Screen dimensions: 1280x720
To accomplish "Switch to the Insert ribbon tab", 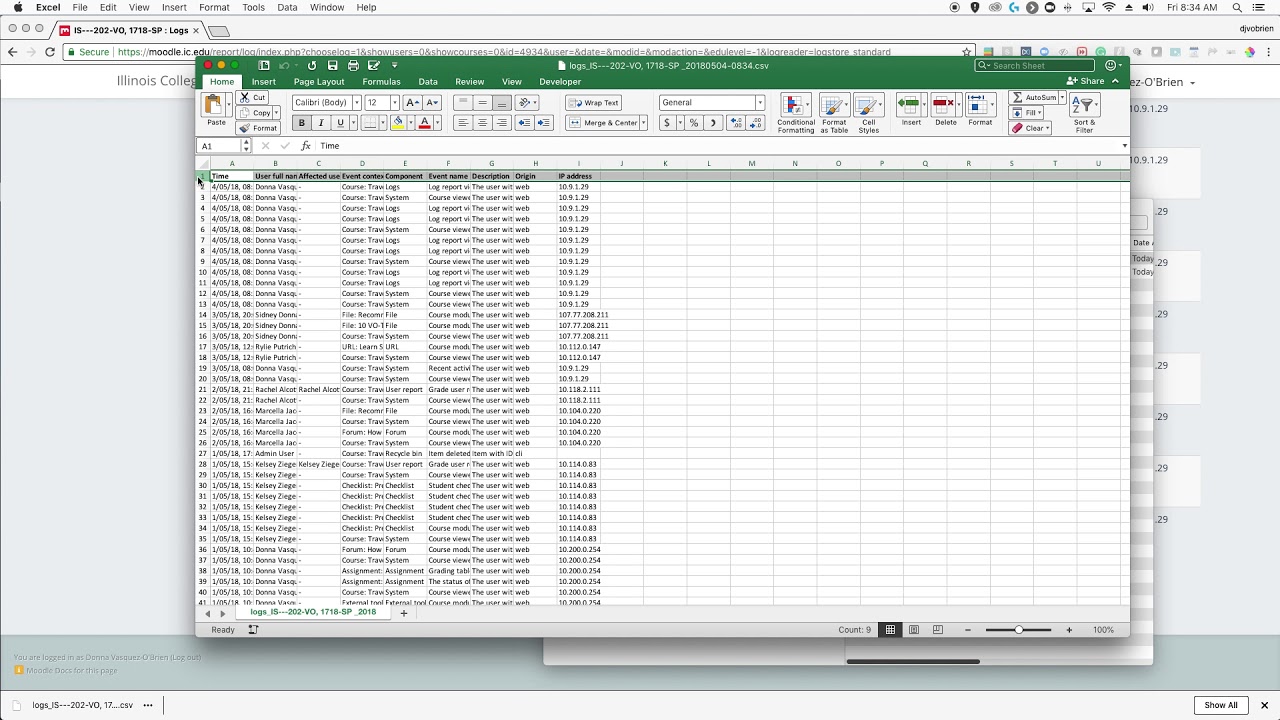I will 264,82.
